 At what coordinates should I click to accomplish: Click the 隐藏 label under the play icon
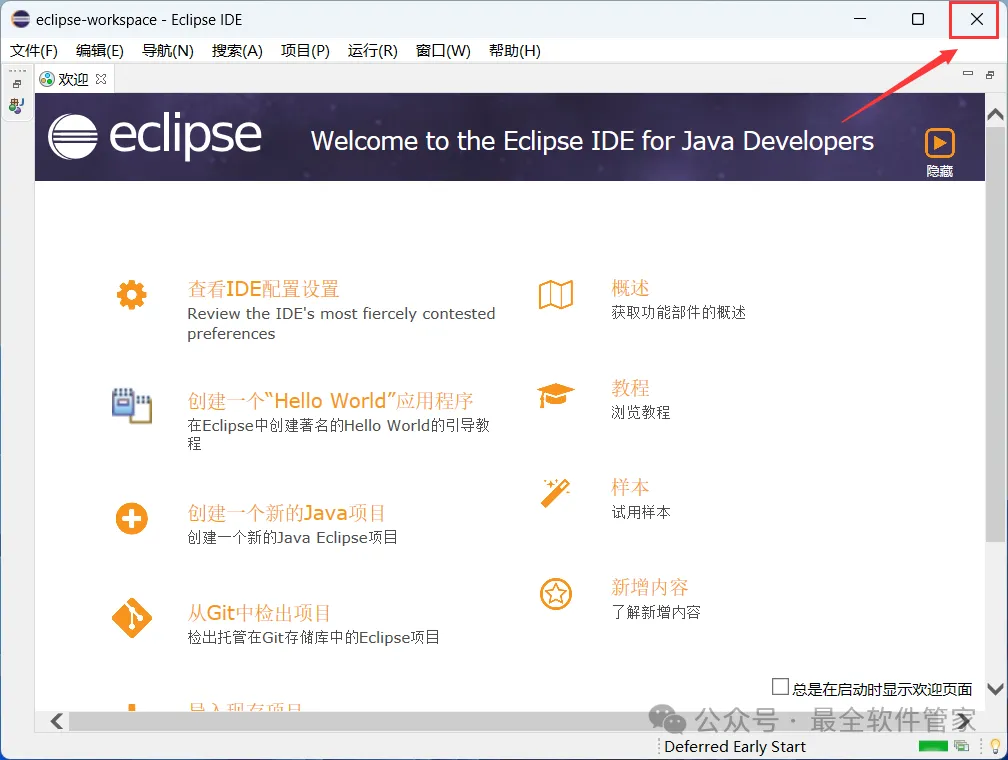(x=939, y=171)
